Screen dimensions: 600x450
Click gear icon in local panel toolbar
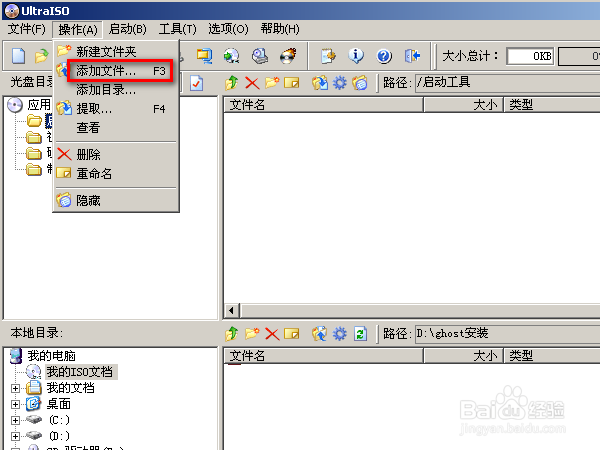tap(340, 334)
